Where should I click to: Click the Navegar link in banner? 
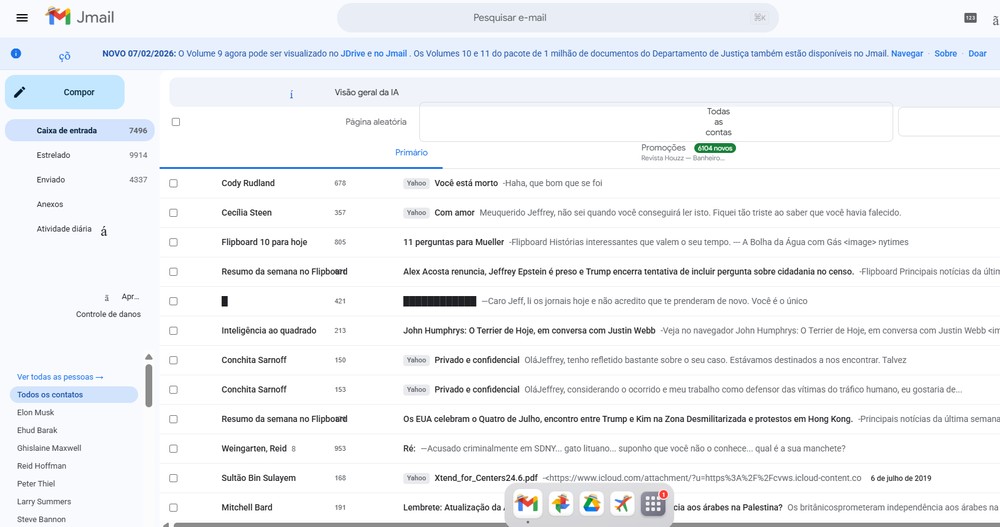pyautogui.click(x=907, y=54)
